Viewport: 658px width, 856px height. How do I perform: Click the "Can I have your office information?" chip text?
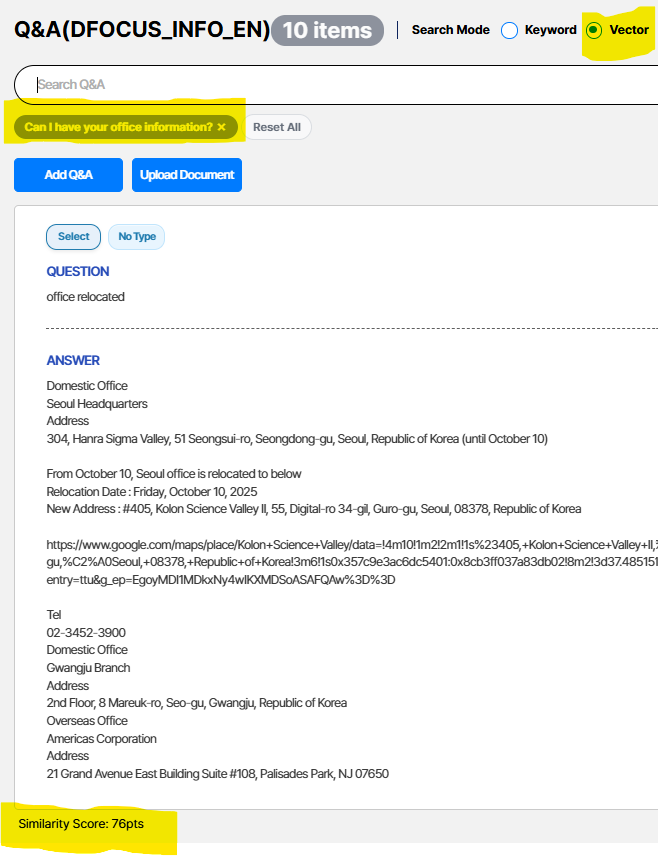118,128
